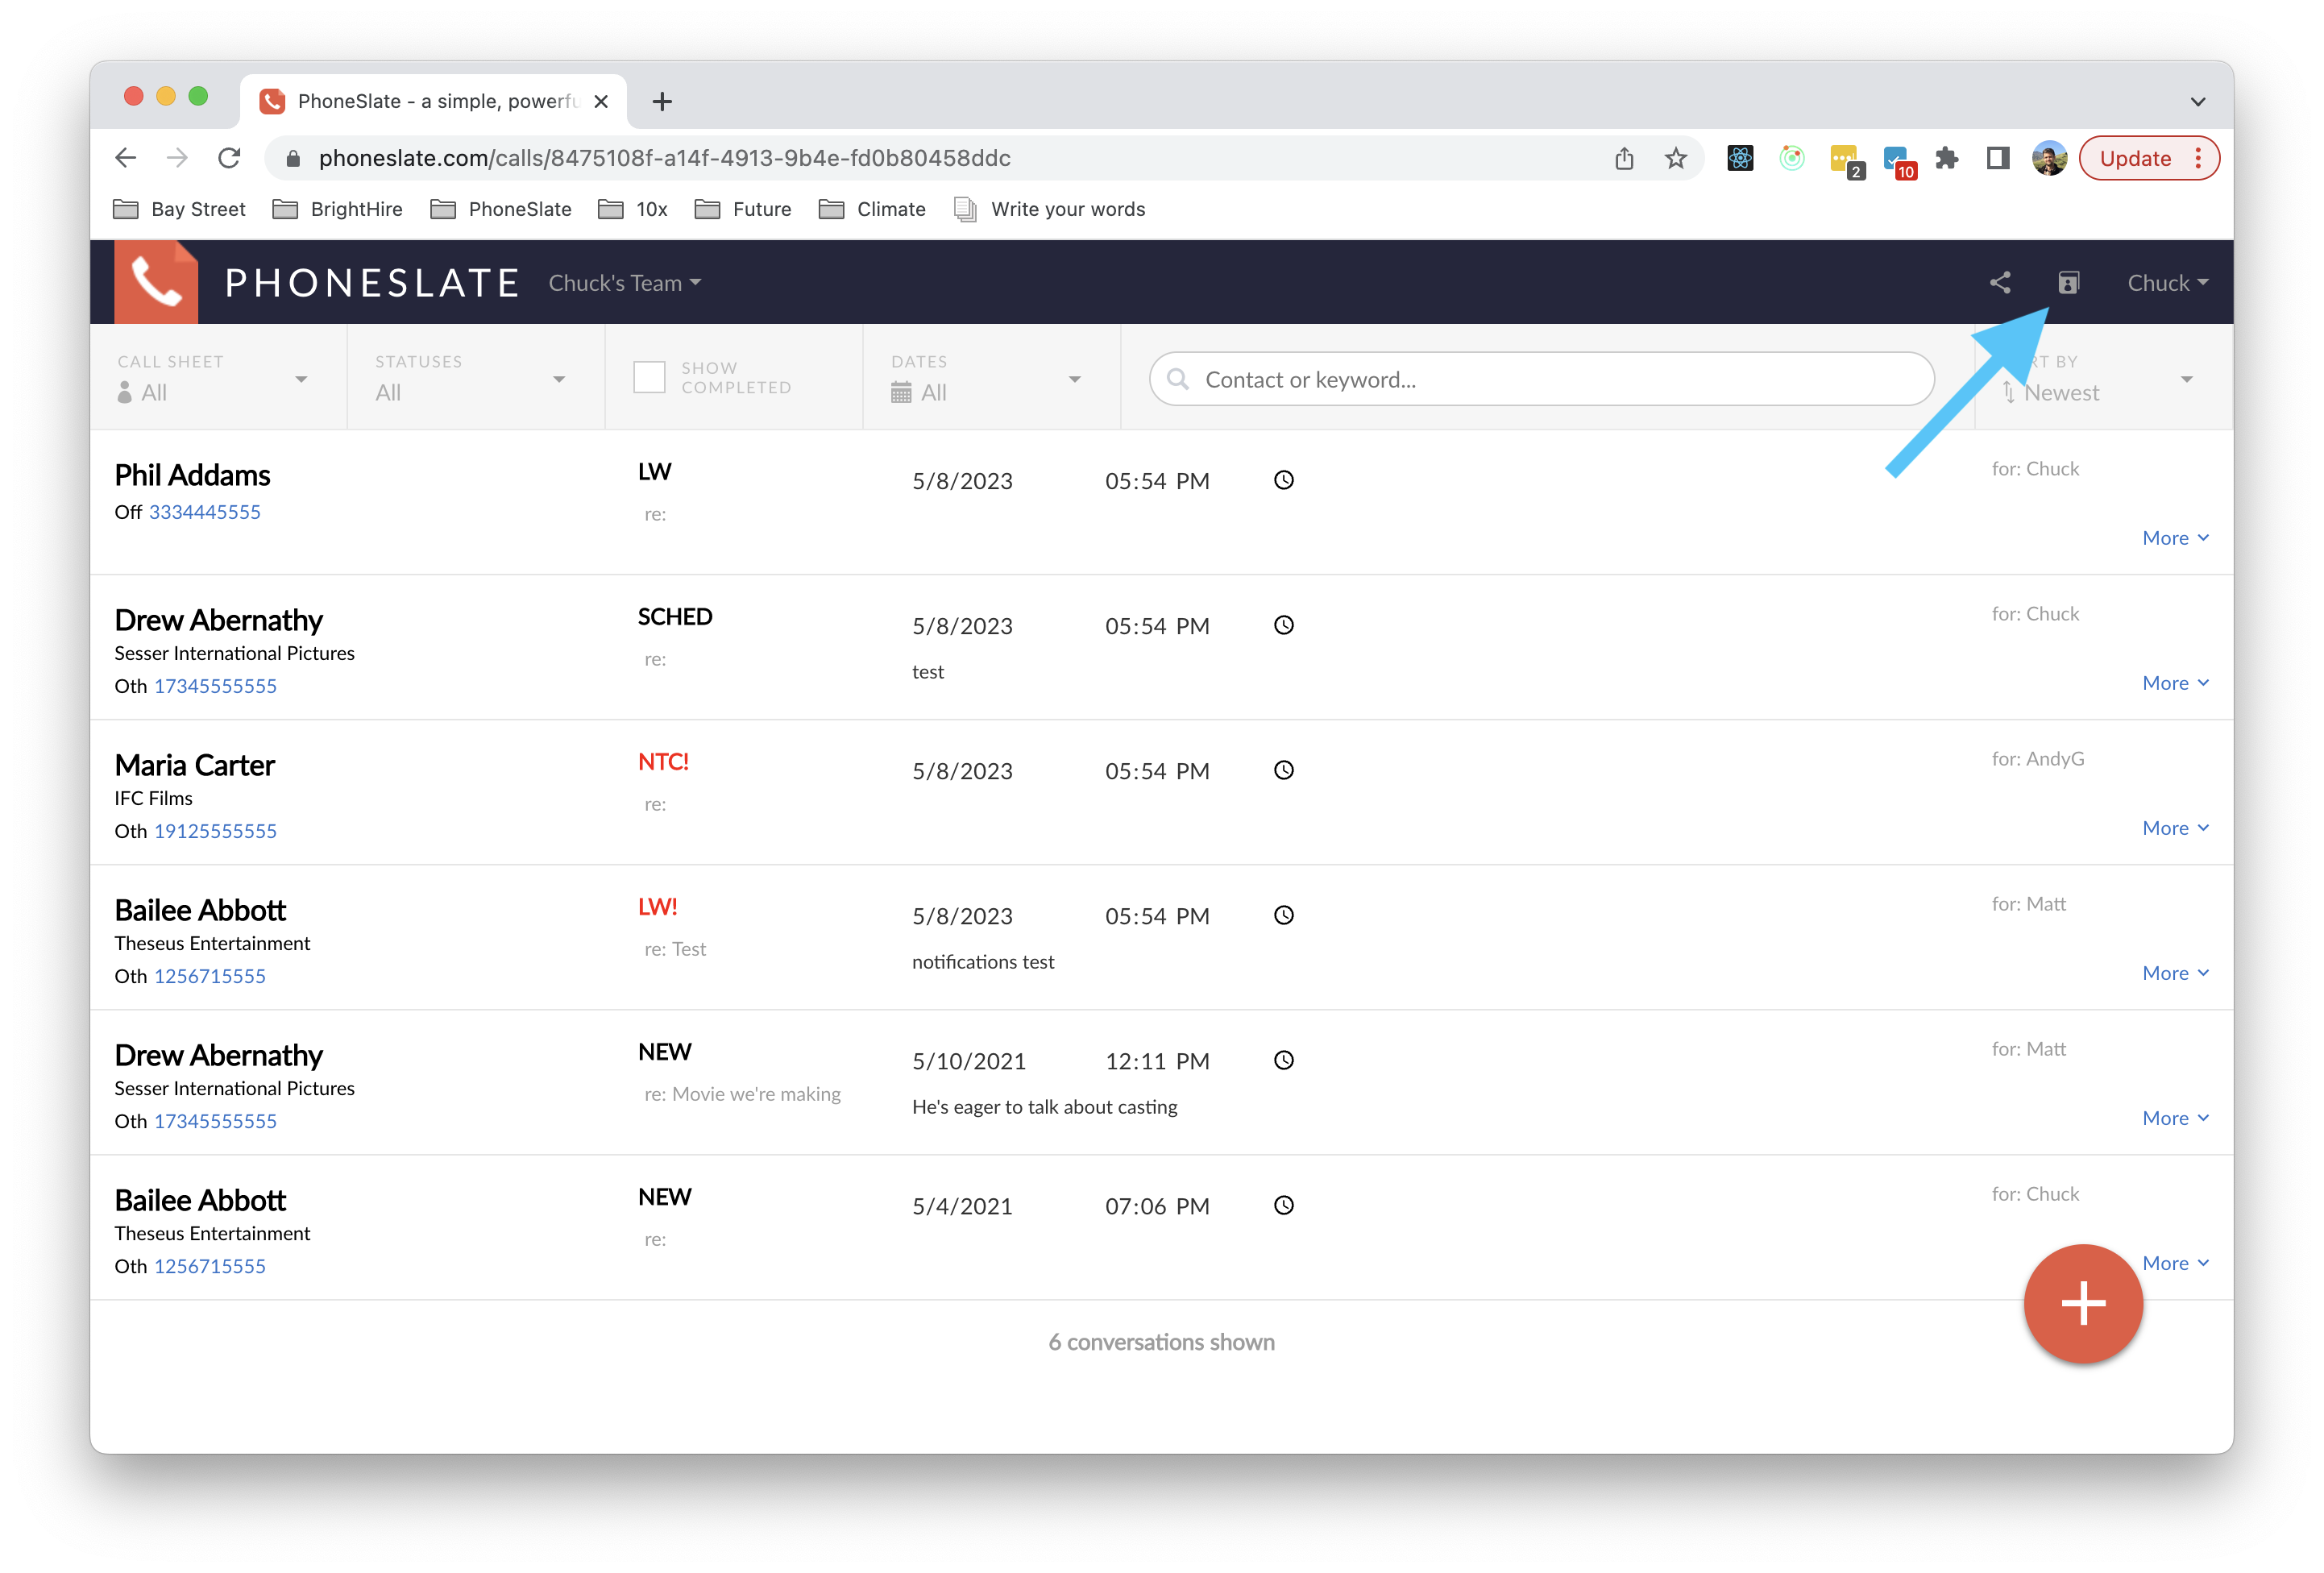
Task: Click clock icon on Maria Carter row
Action: pyautogui.click(x=1284, y=770)
